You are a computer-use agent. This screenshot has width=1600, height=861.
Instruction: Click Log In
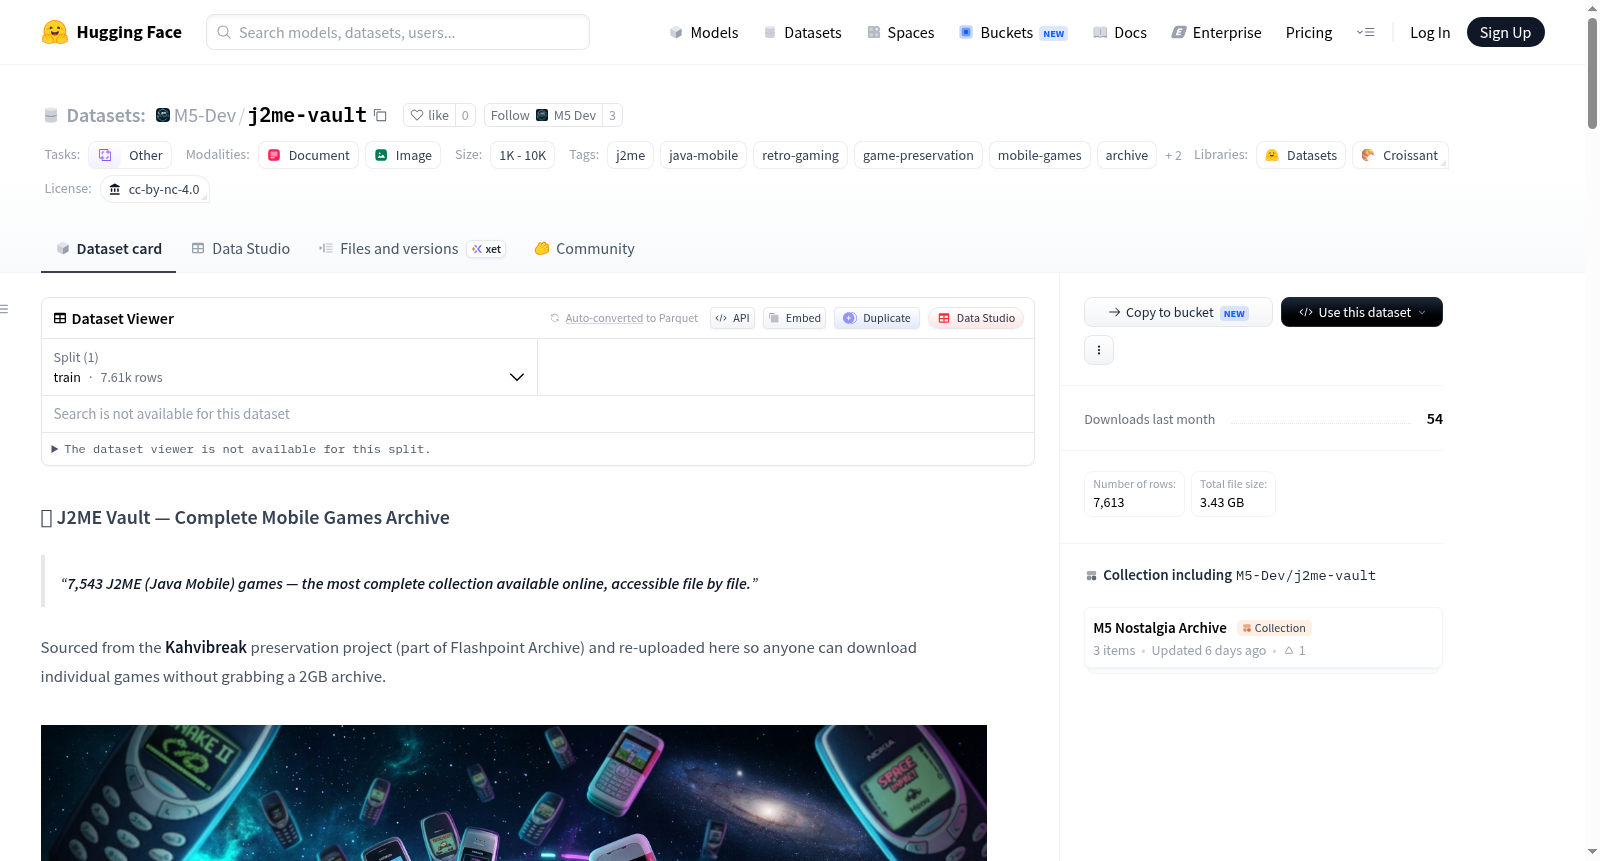(1430, 32)
